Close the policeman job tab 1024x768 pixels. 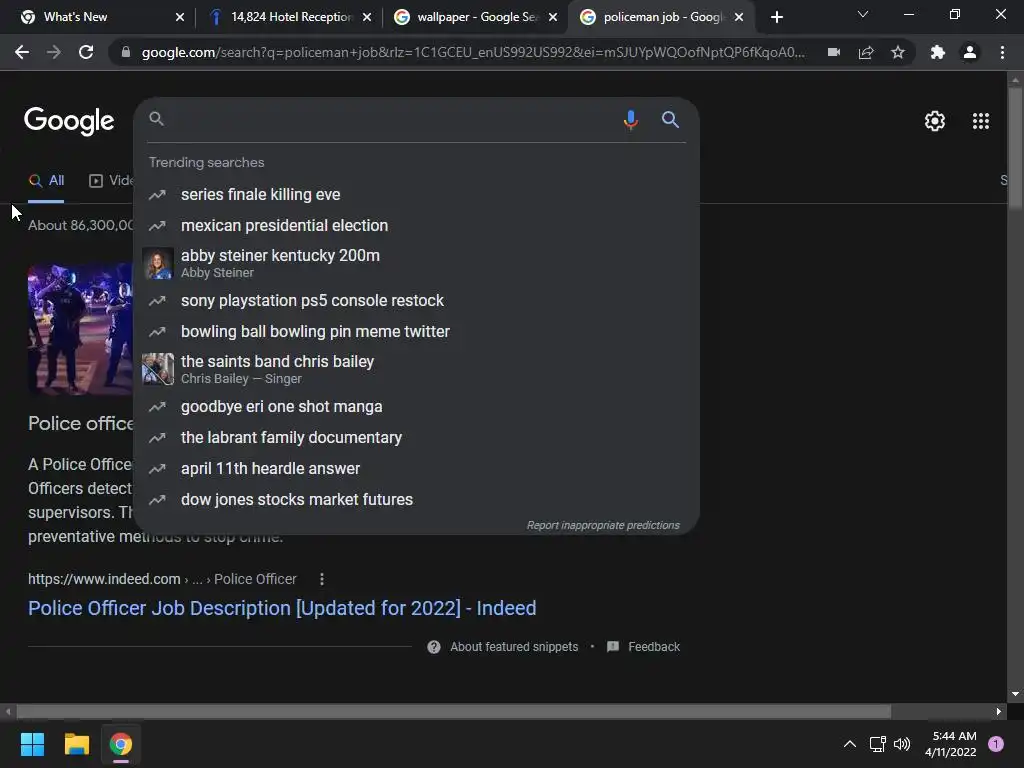739,17
